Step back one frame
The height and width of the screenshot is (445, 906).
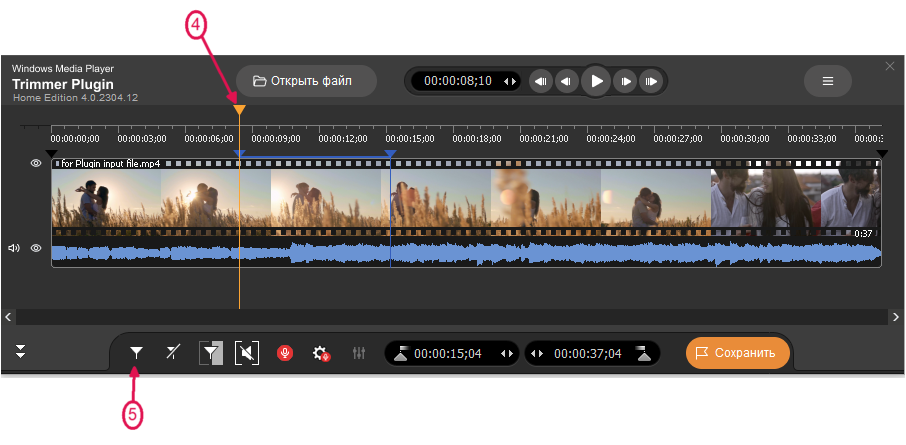567,81
